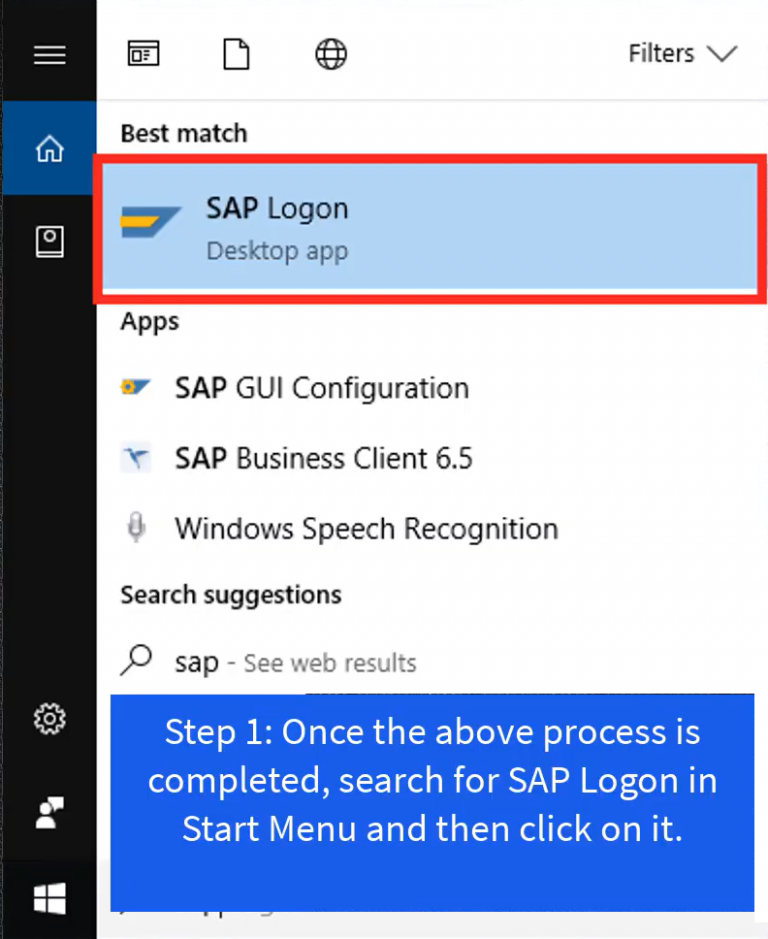
Task: Click See web results for sap
Action: [331, 662]
